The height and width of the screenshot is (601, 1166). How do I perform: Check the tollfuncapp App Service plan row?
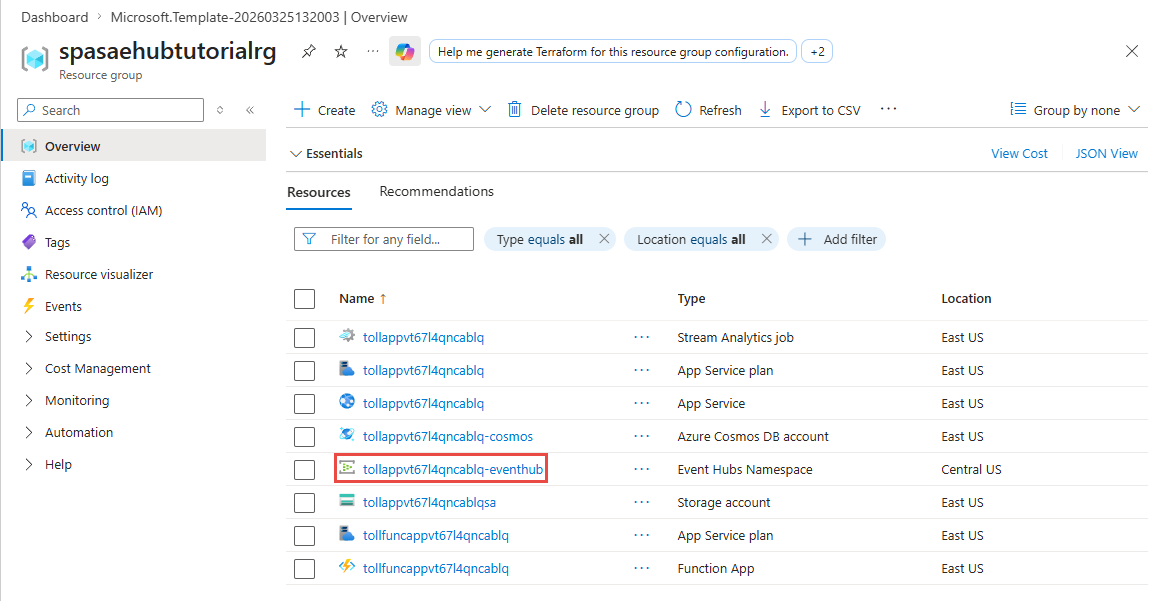click(x=304, y=536)
